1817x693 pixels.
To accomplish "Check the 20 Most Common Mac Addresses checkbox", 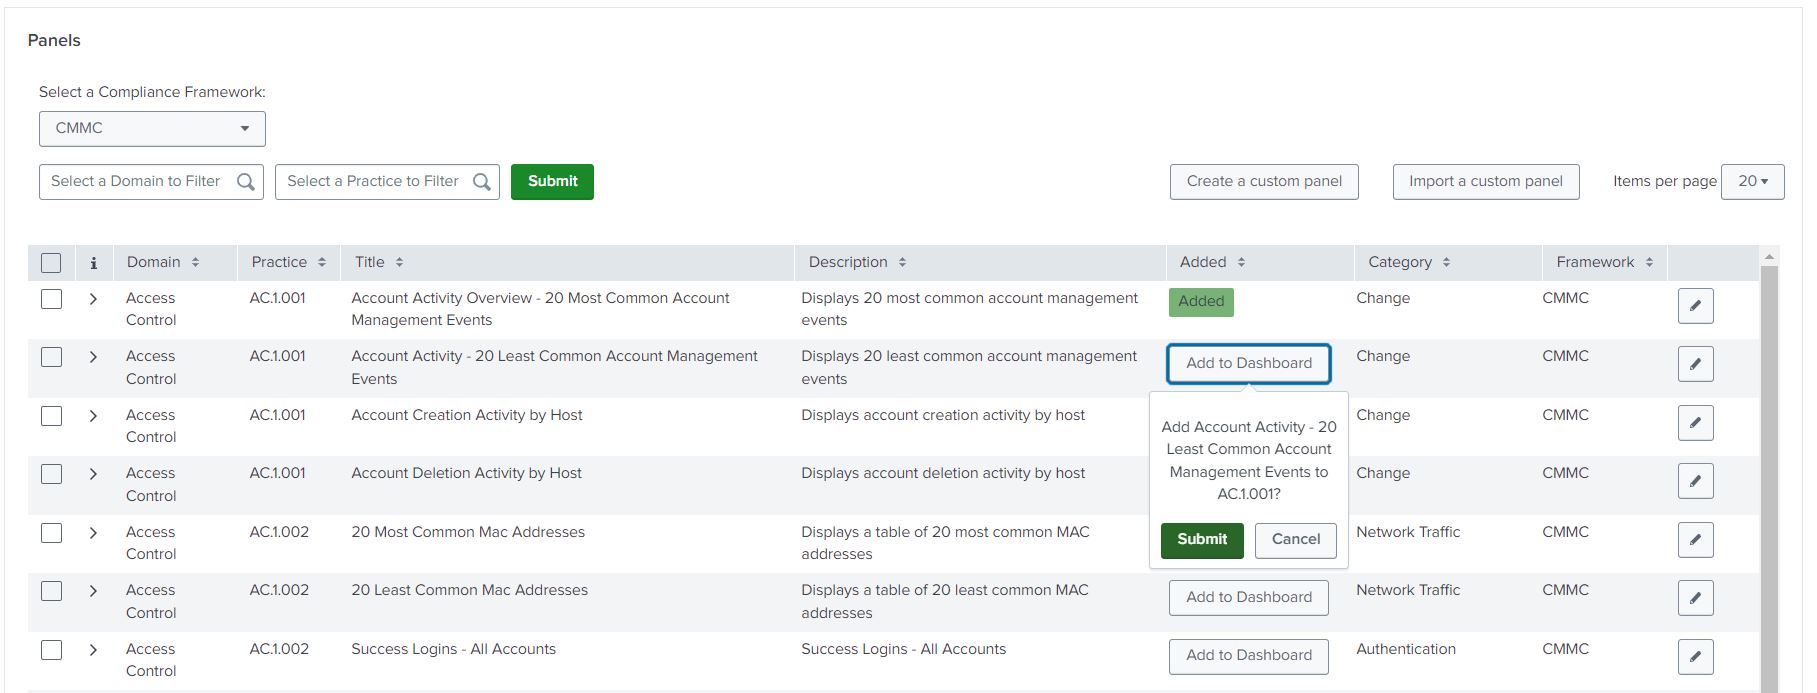I will (x=51, y=533).
